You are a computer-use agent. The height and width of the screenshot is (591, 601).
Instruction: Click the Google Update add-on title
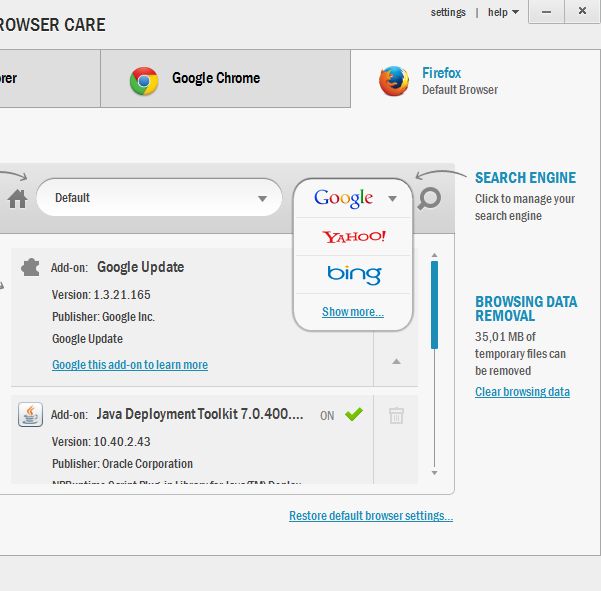[140, 267]
